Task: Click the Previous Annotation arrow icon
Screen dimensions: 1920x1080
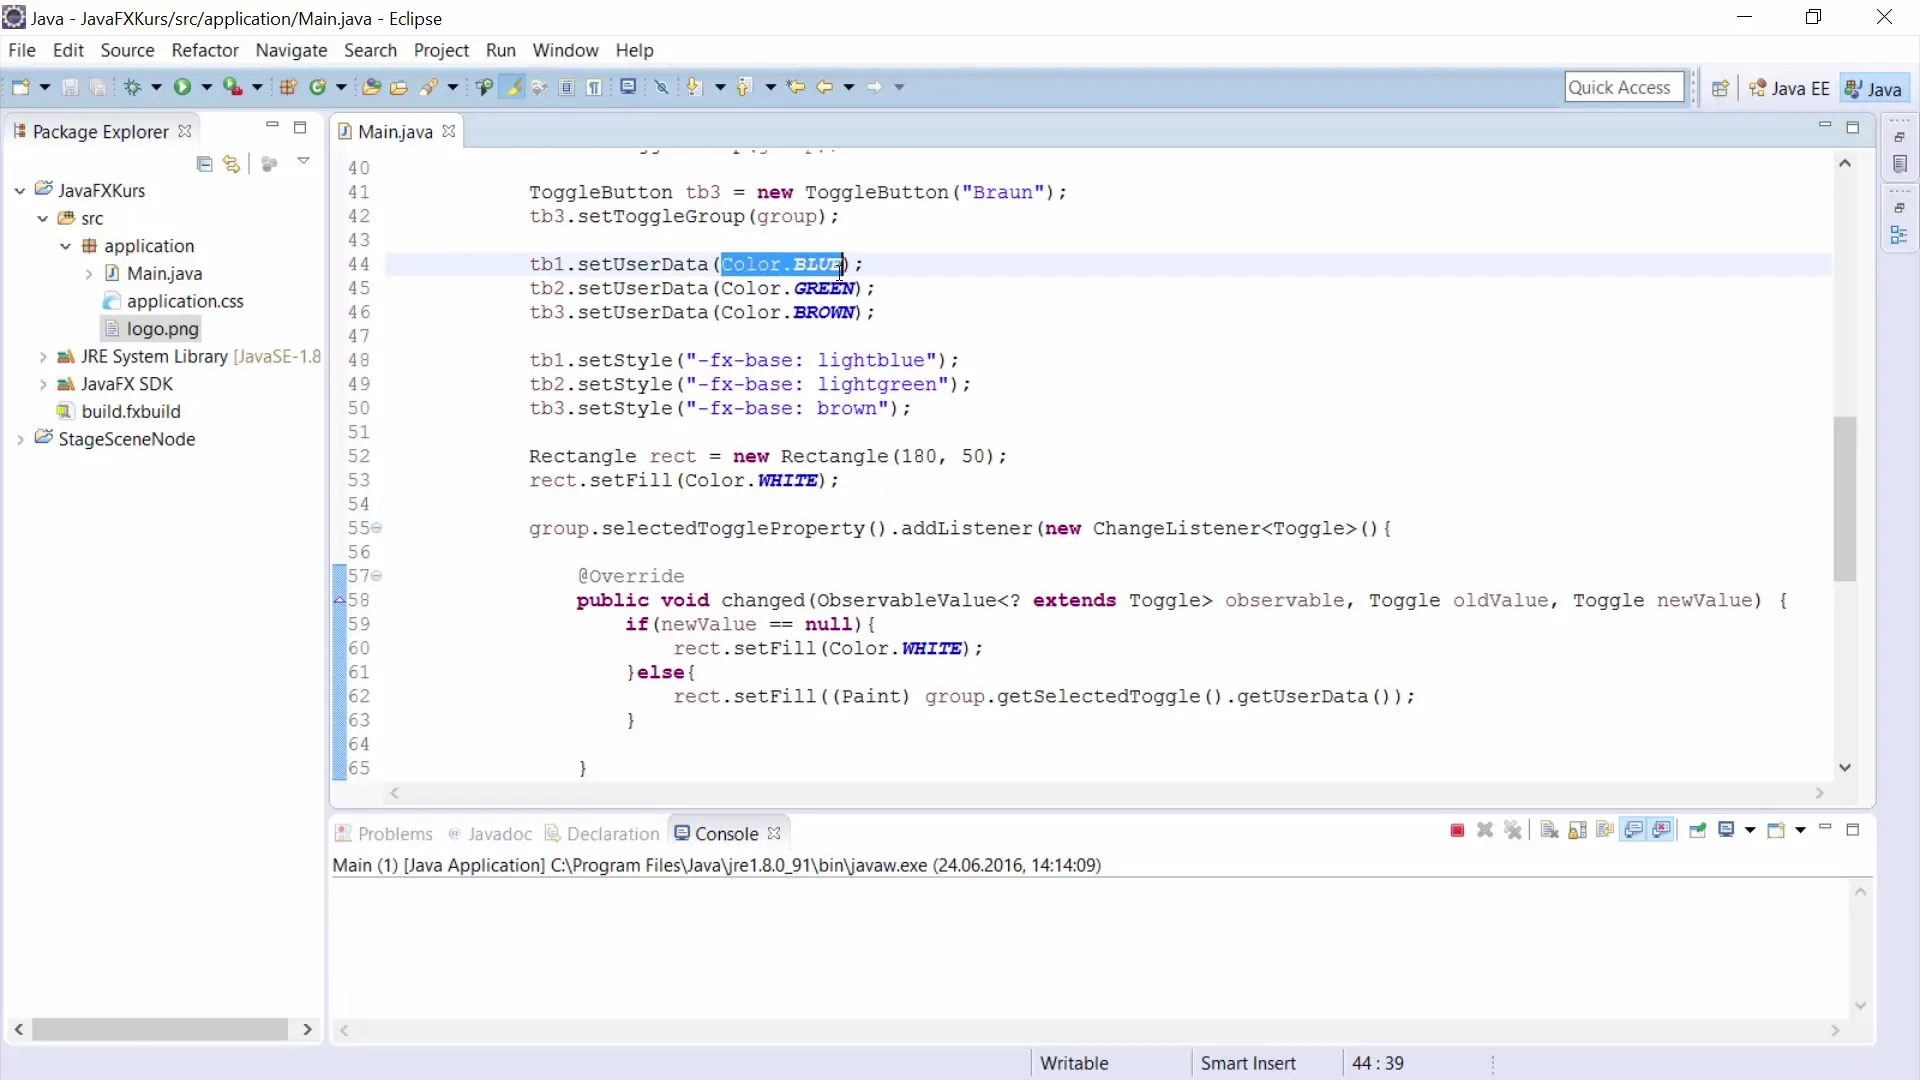Action: [743, 87]
